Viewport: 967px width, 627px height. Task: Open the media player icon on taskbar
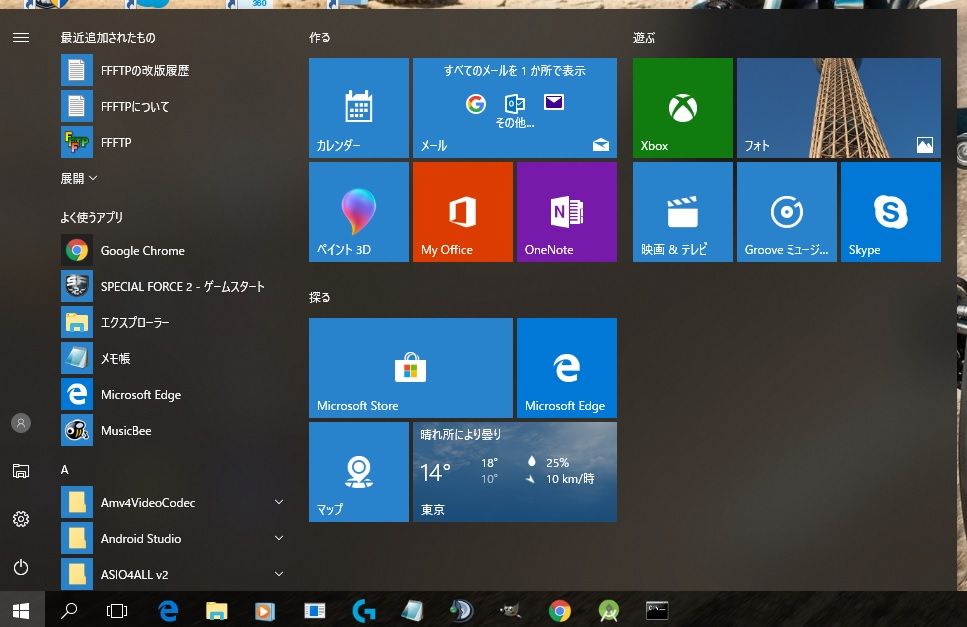(x=265, y=610)
